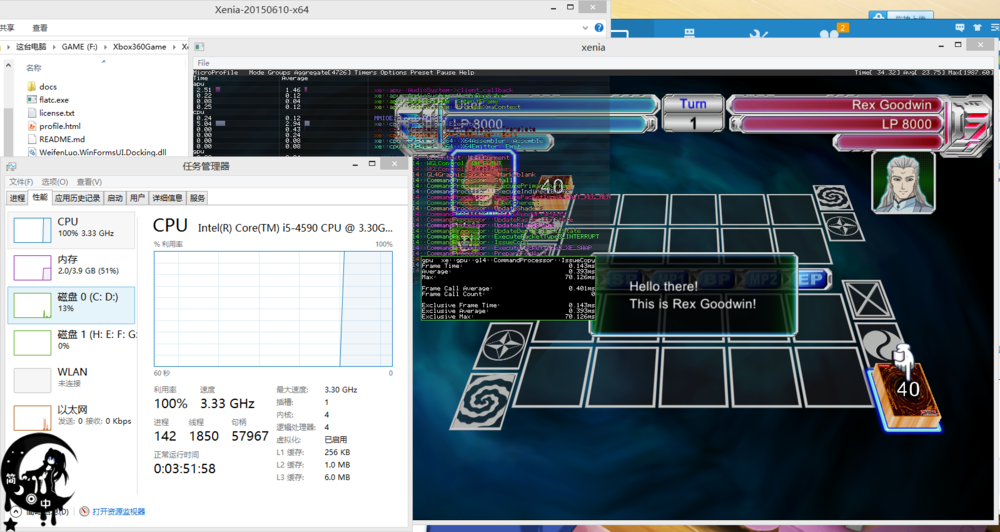The image size is (1000, 532).
Task: Select WeifenLuo.WinFormsUI.Docking.dll file
Action: coord(97,152)
